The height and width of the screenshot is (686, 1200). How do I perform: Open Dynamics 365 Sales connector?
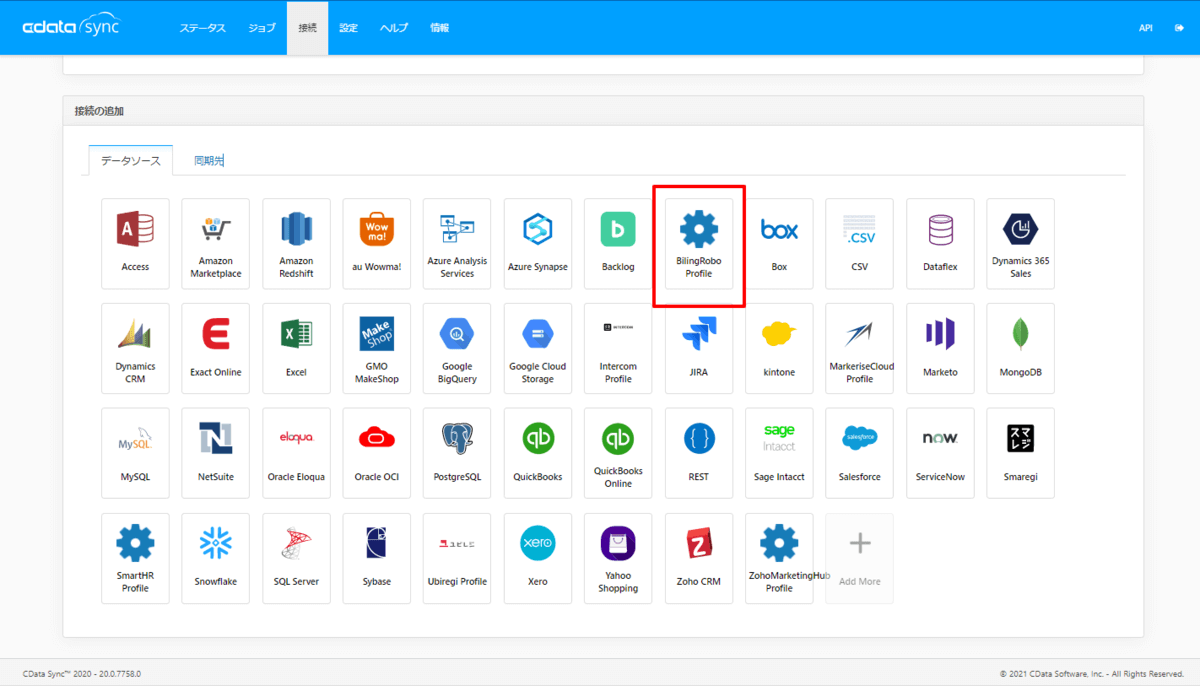pos(1021,243)
